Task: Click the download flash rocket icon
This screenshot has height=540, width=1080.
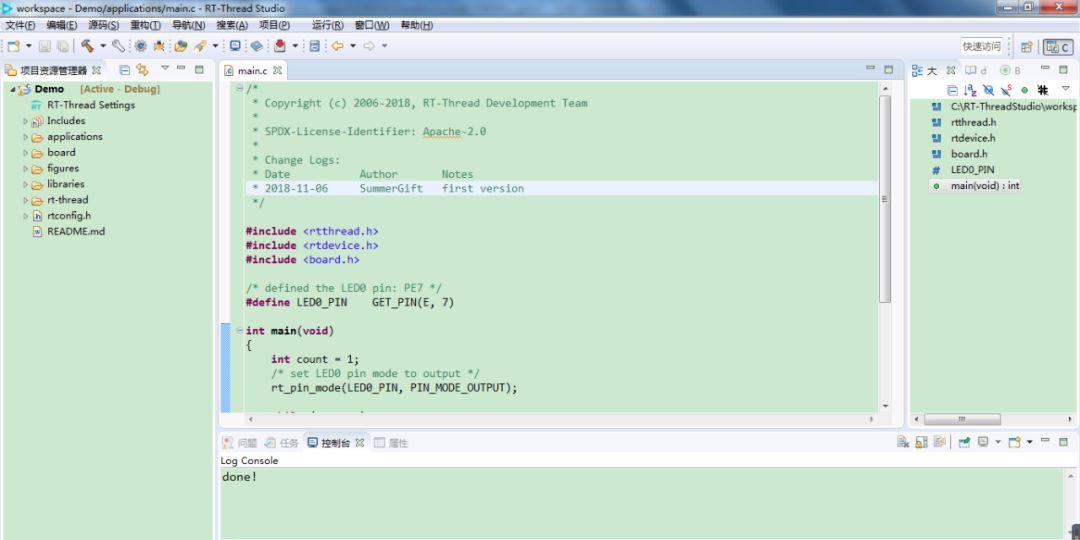Action: pyautogui.click(x=200, y=46)
